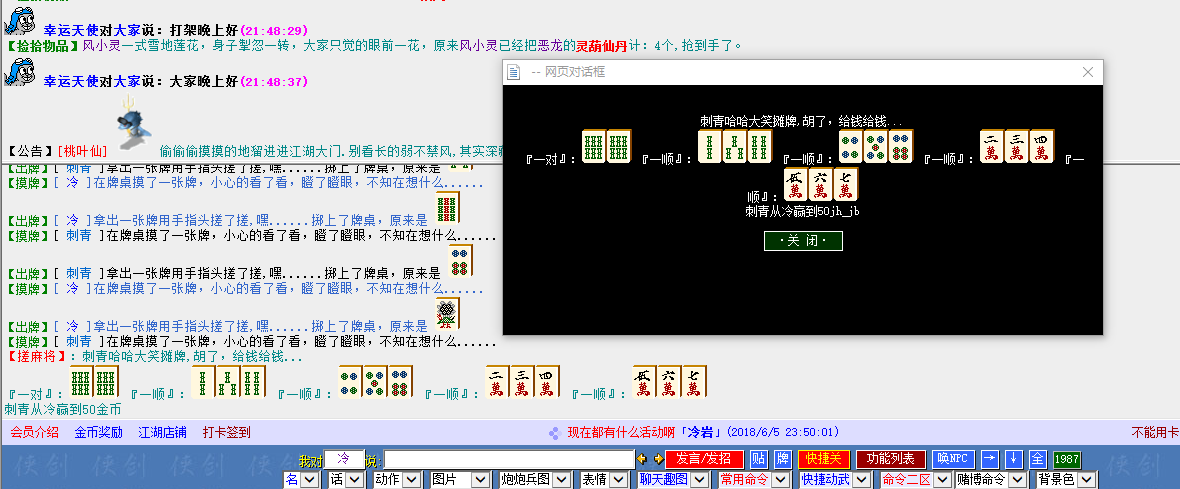Image resolution: width=1180 pixels, height=489 pixels.
Task: Open the 命令二区 dropdown
Action: pyautogui.click(x=915, y=479)
